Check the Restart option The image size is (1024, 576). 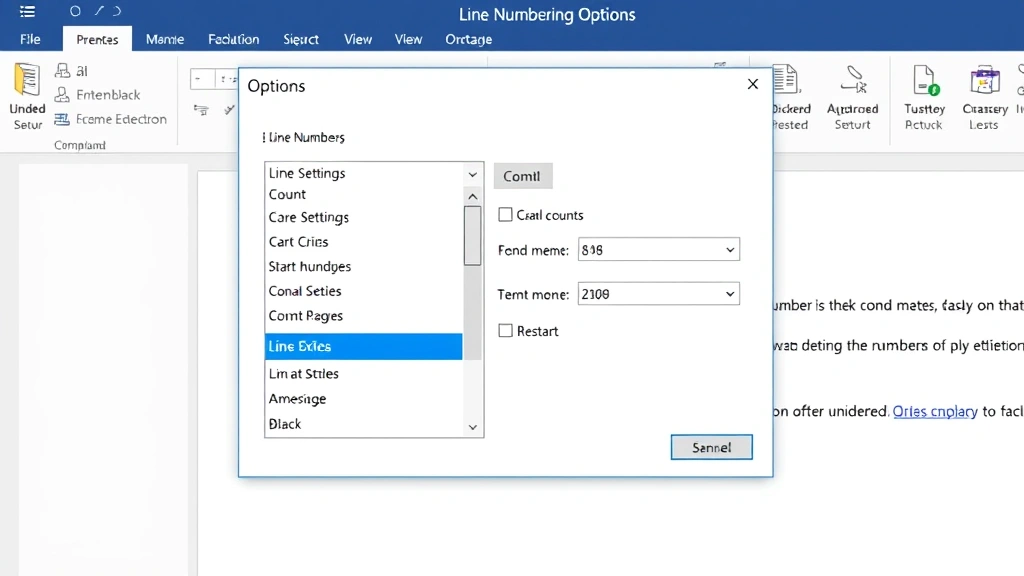(x=505, y=331)
